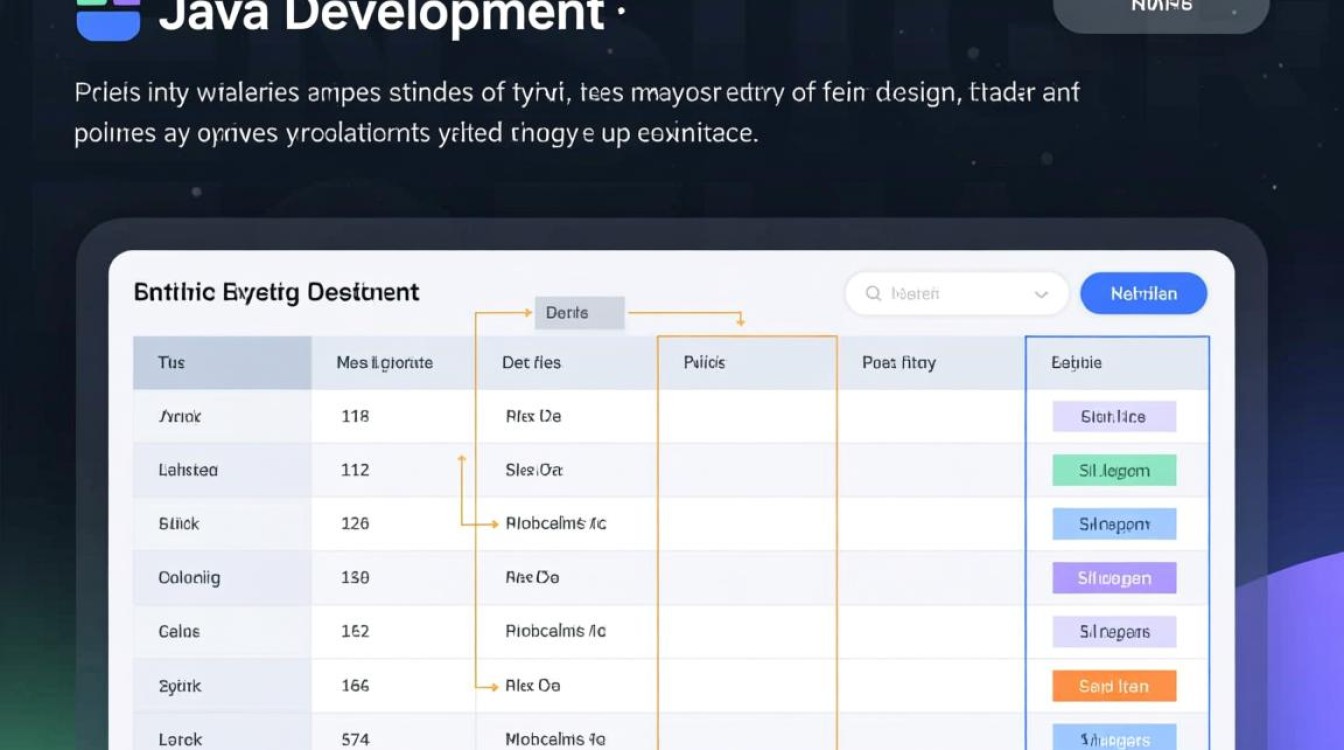Click the gray pill button at top right
The image size is (1344, 750).
pyautogui.click(x=1161, y=10)
